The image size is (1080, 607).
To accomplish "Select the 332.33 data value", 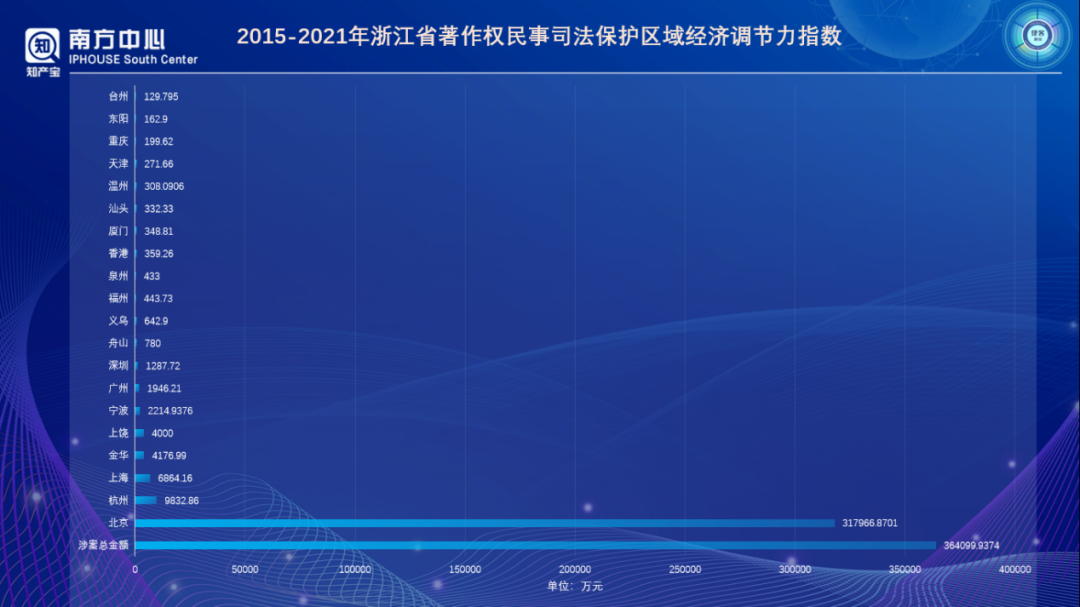I will [158, 209].
